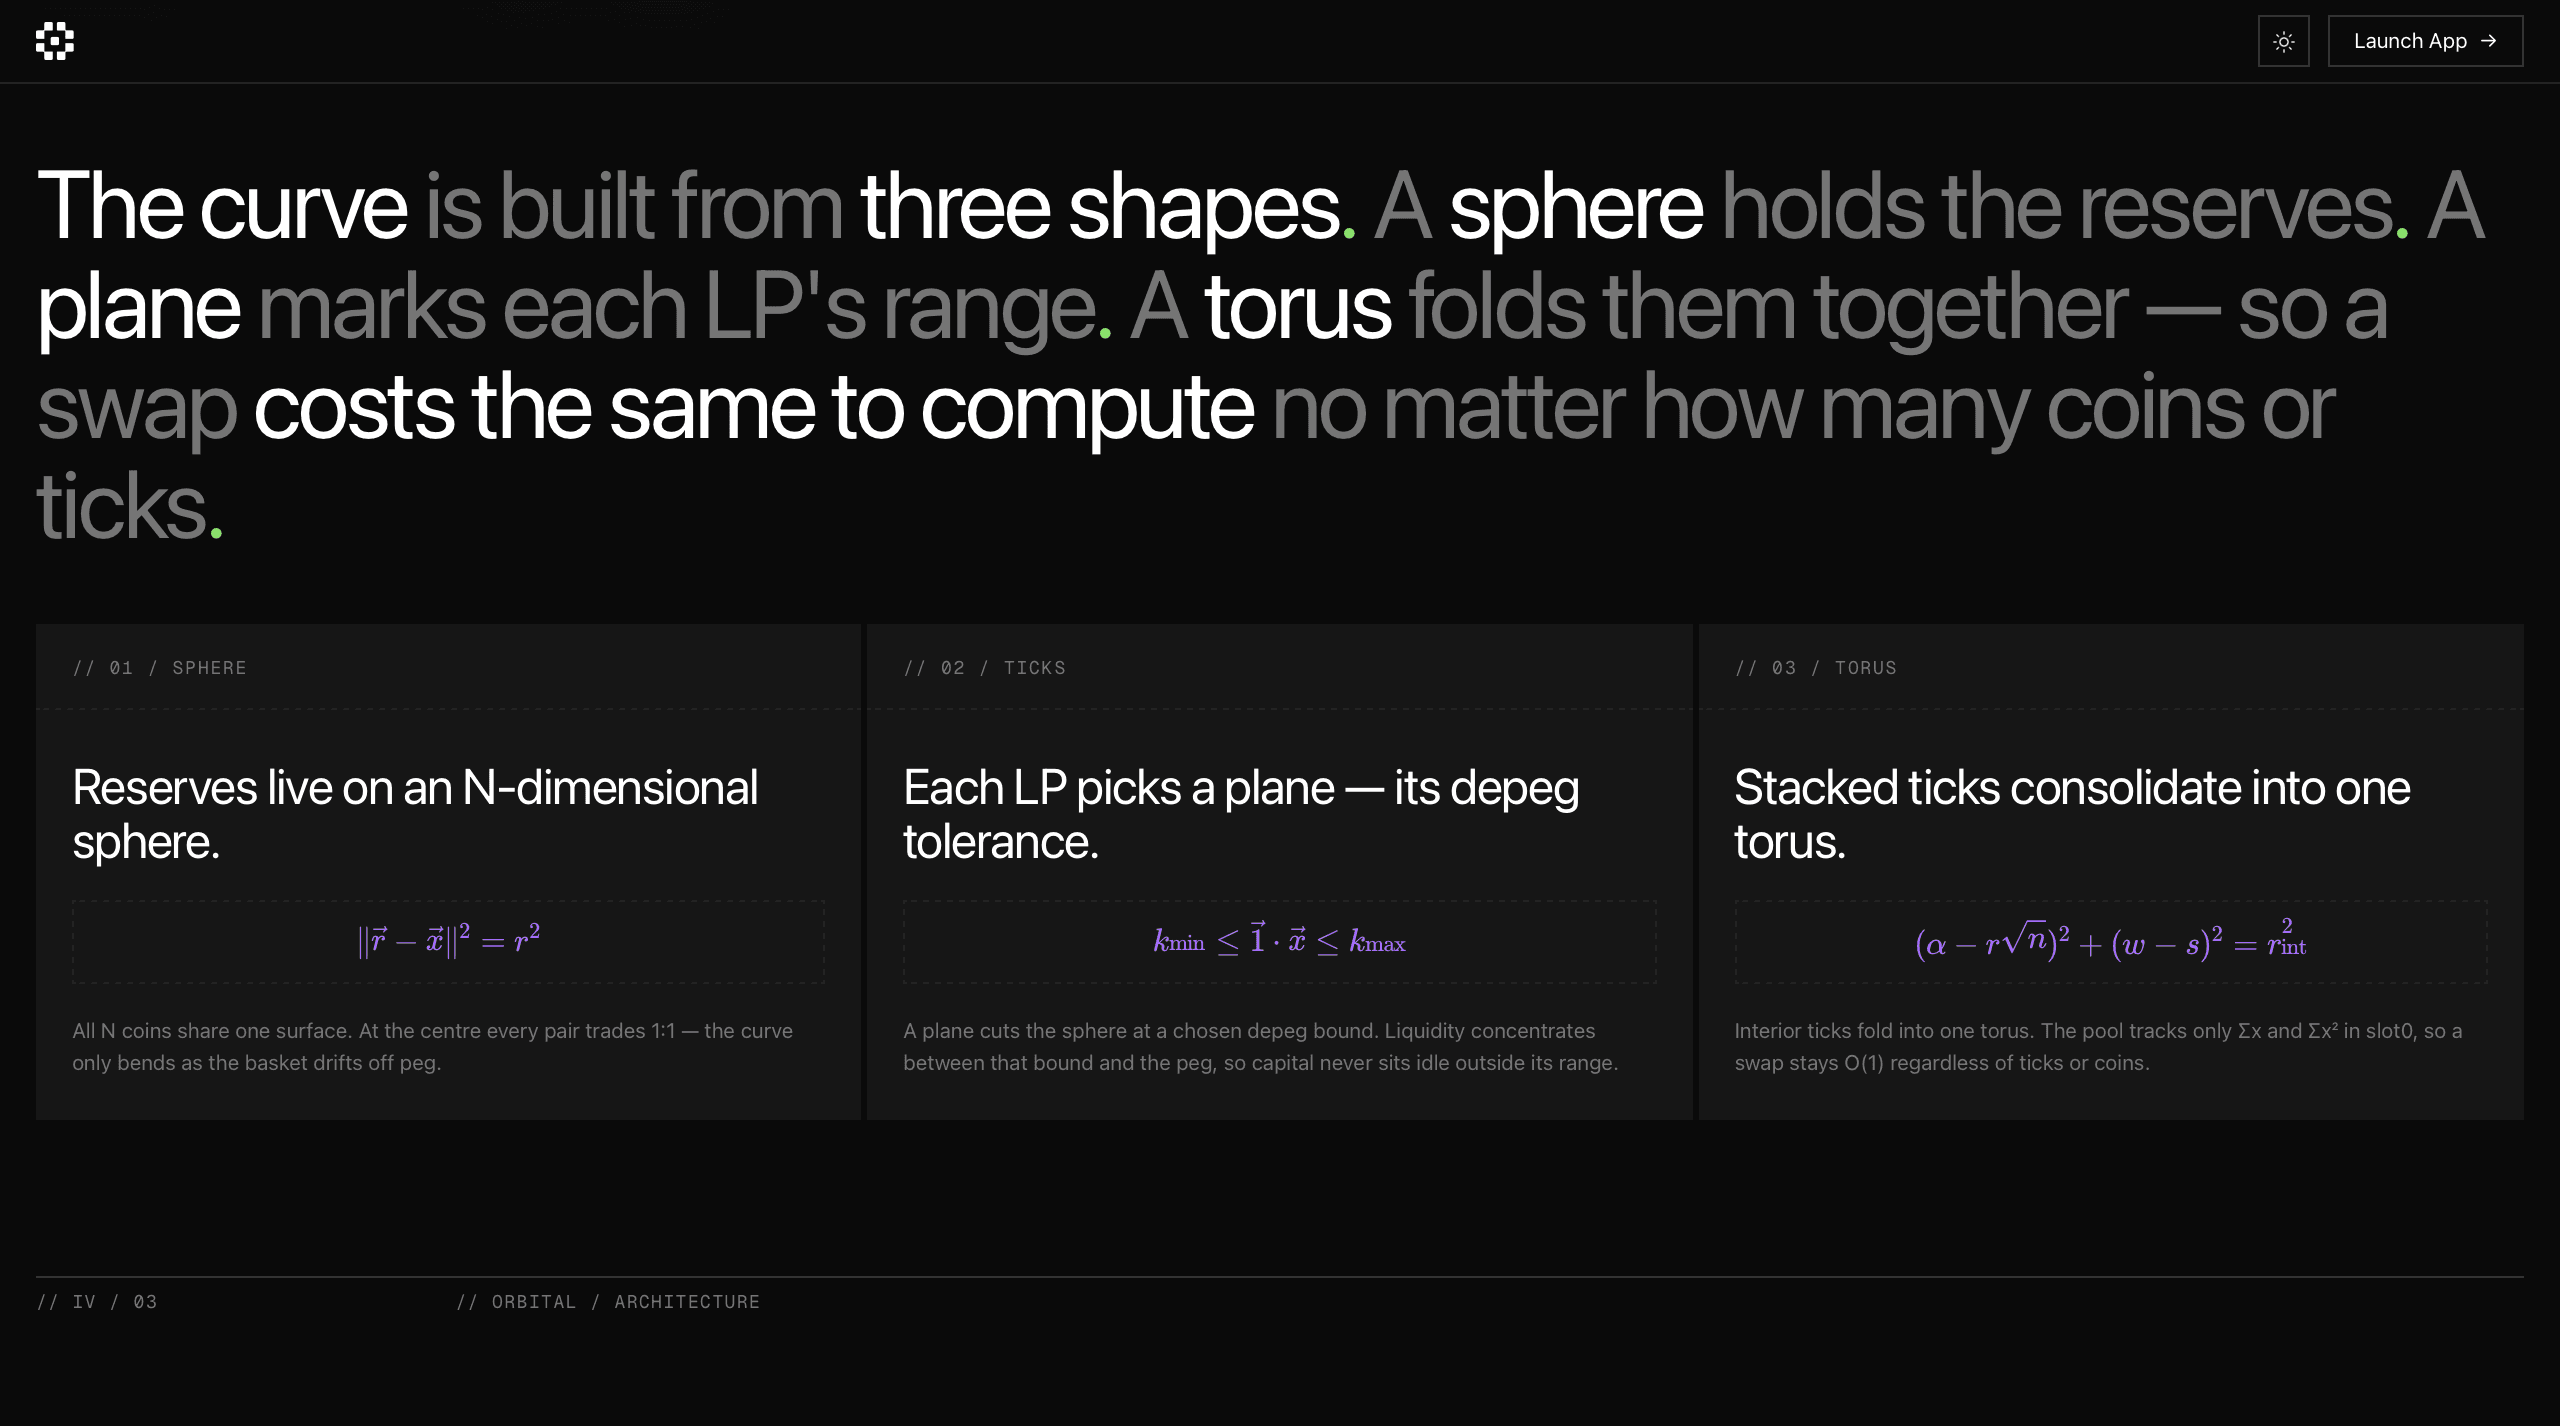Click the ORBITAL / ARCHITECTURE footer label
Viewport: 2560px width, 1426px height.
[x=608, y=1302]
